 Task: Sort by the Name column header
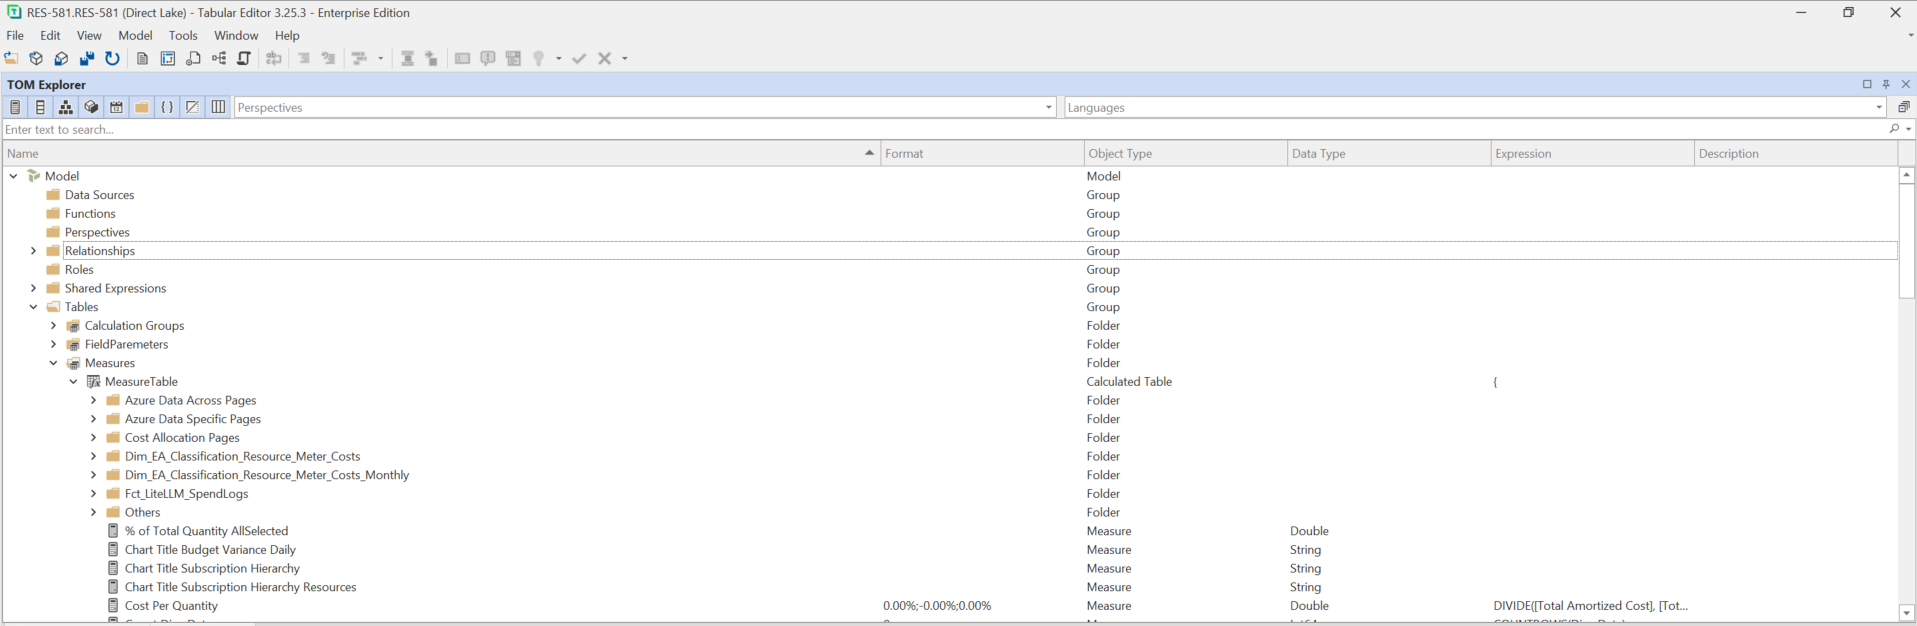441,153
